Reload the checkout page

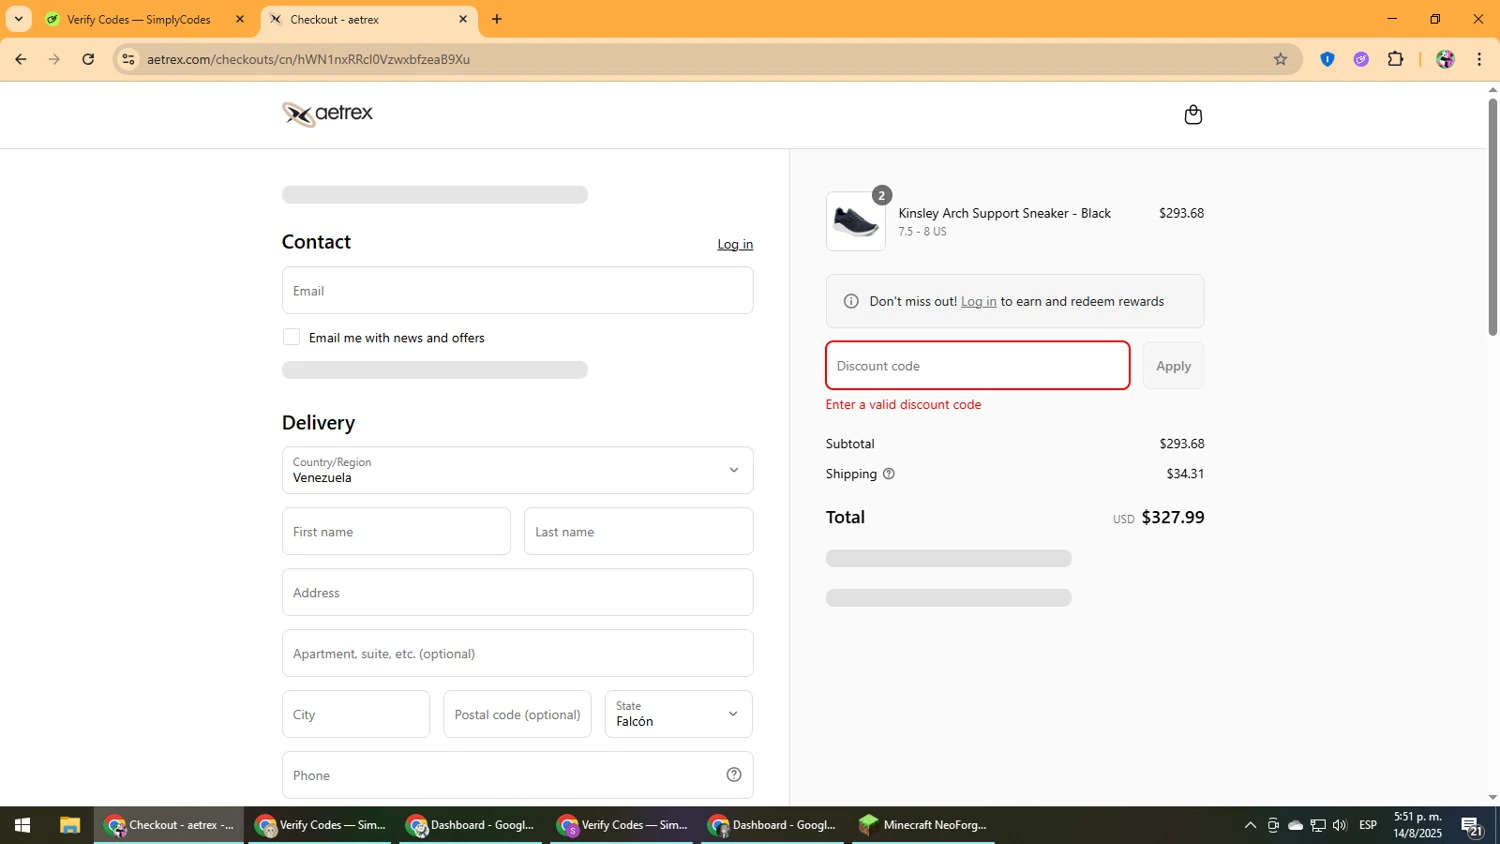coord(88,59)
